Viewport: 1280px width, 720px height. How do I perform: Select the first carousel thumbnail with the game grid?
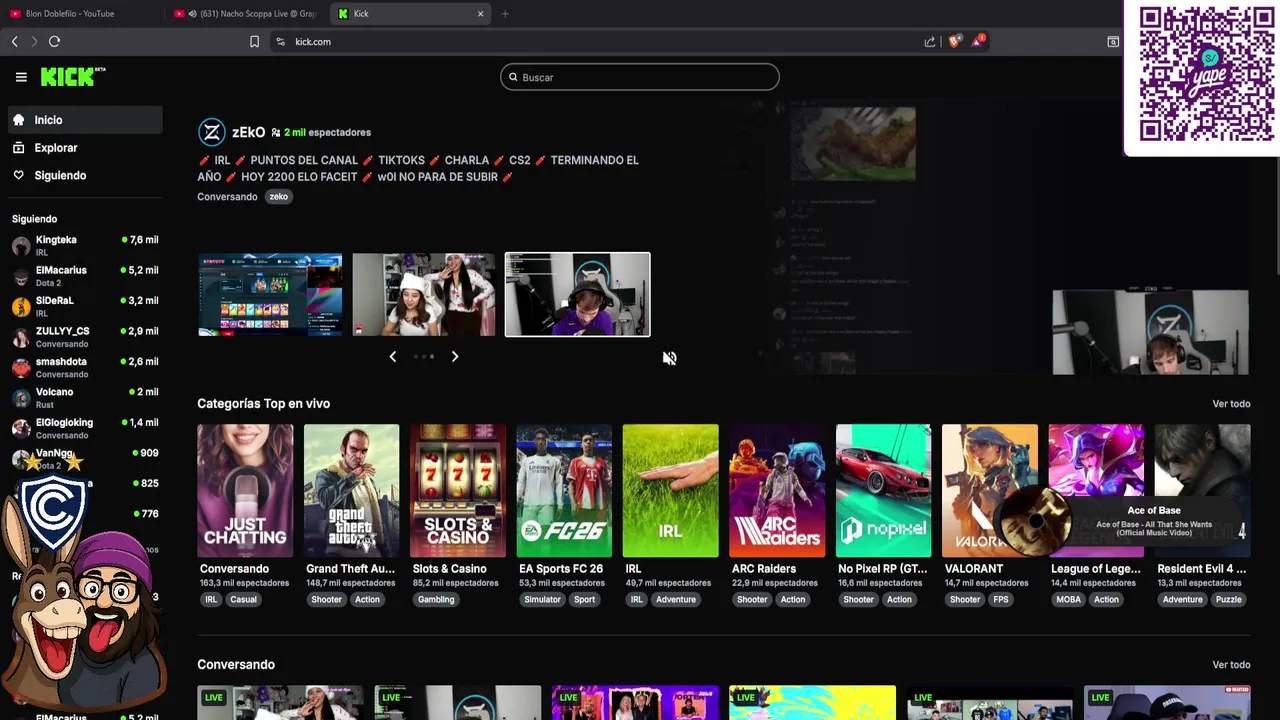[x=270, y=295]
